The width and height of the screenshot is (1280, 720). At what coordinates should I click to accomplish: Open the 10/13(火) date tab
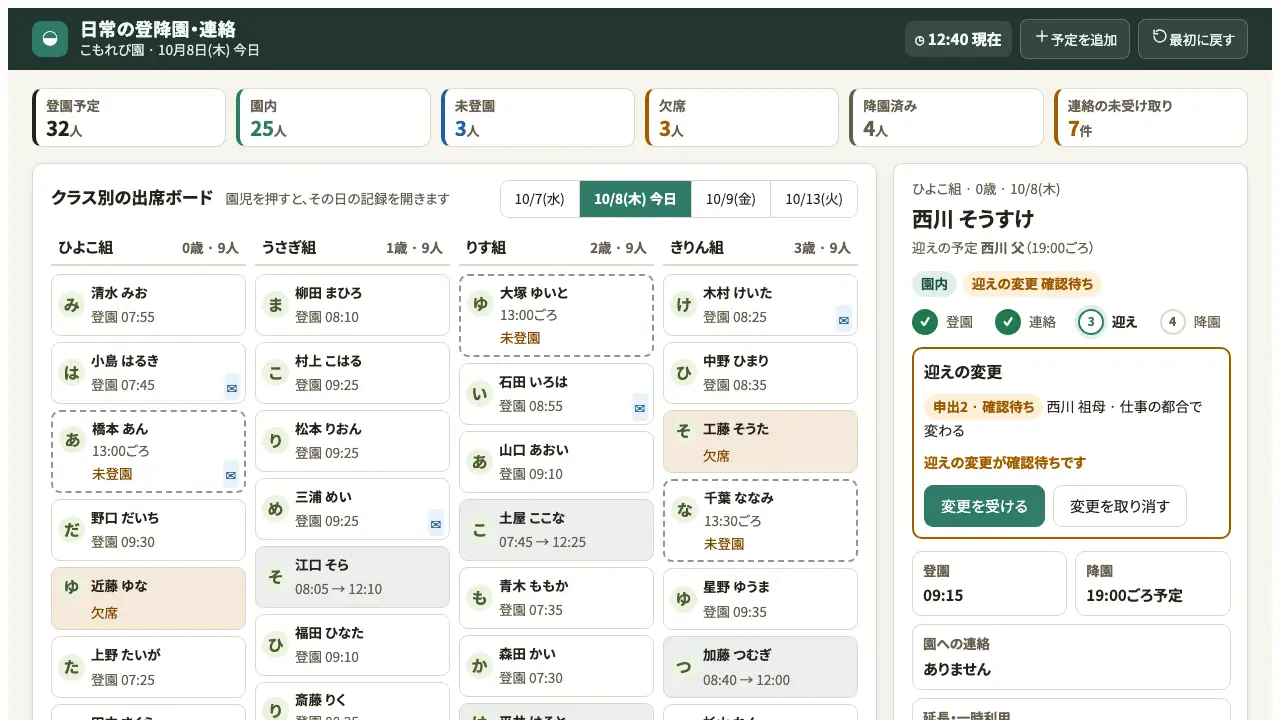click(x=814, y=199)
